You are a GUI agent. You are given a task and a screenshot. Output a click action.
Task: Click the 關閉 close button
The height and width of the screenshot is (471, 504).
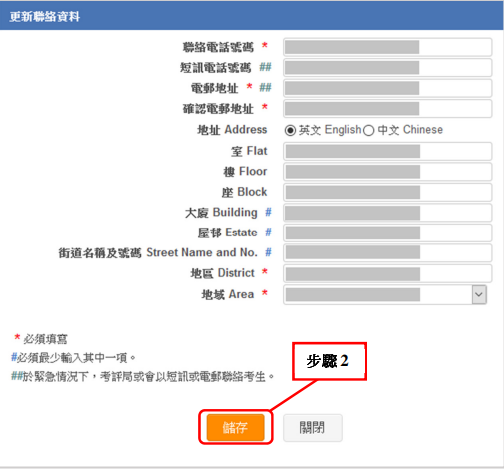[312, 427]
